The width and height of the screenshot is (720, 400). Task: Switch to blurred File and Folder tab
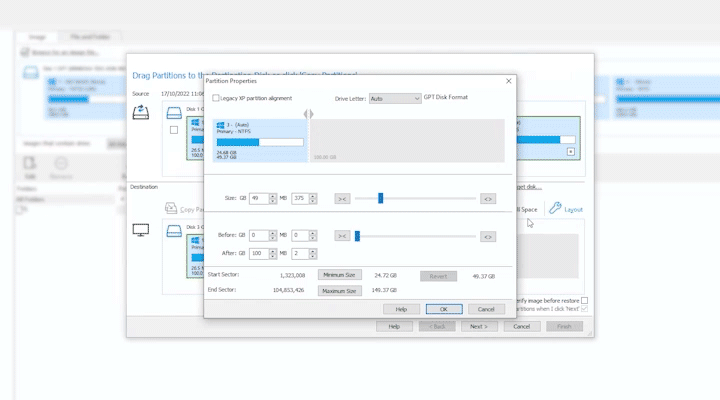pyautogui.click(x=90, y=37)
